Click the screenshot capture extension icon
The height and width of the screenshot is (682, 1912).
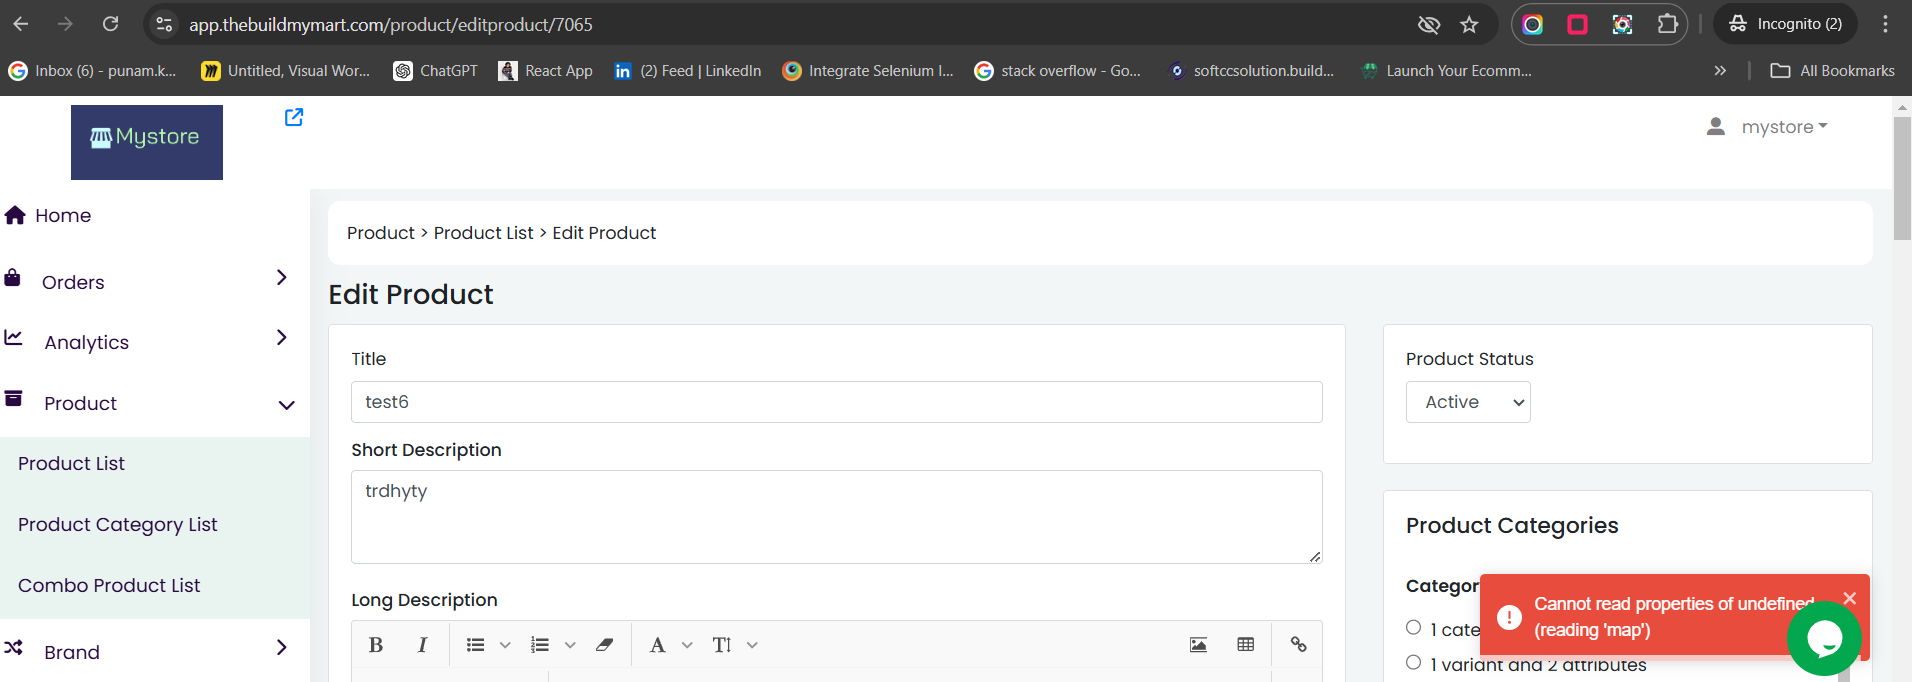tap(1622, 24)
